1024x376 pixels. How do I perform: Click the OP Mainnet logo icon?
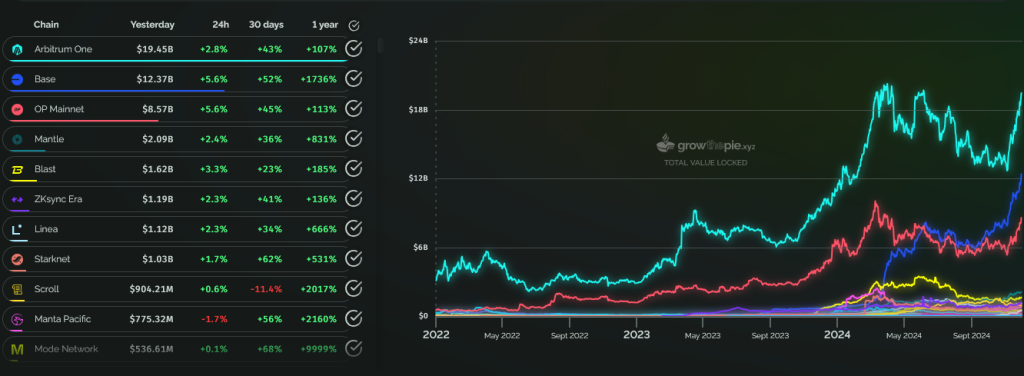(17, 110)
